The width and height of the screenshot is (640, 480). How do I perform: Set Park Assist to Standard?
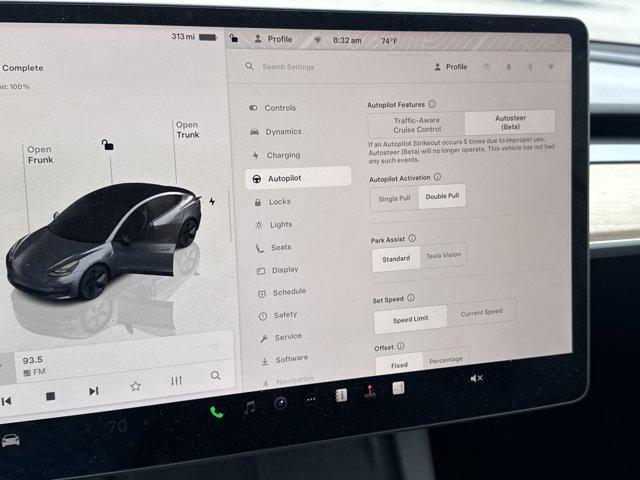click(x=396, y=259)
